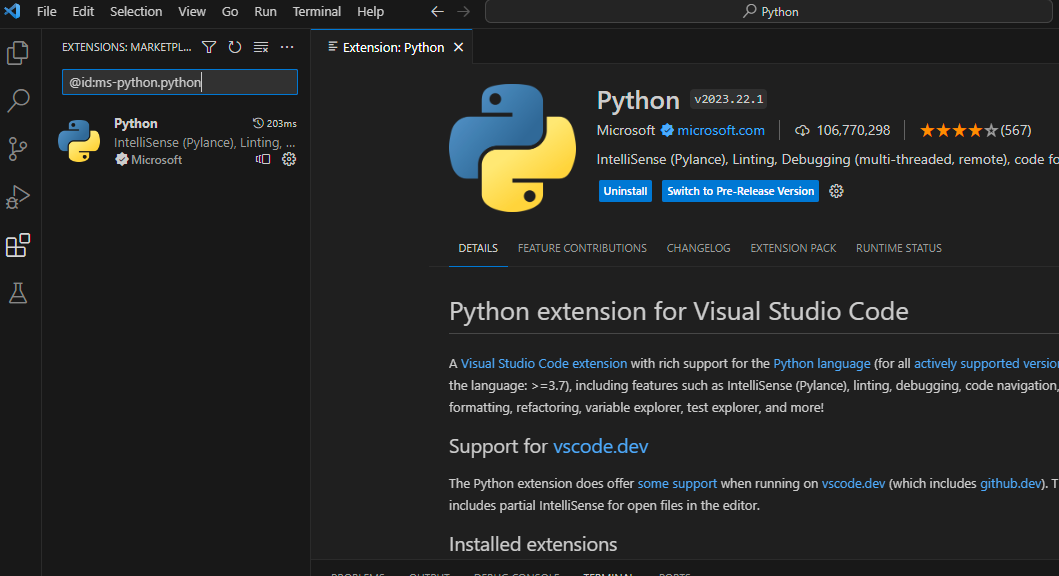The width and height of the screenshot is (1059, 576).
Task: Uninstall the Python extension
Action: pyautogui.click(x=625, y=191)
